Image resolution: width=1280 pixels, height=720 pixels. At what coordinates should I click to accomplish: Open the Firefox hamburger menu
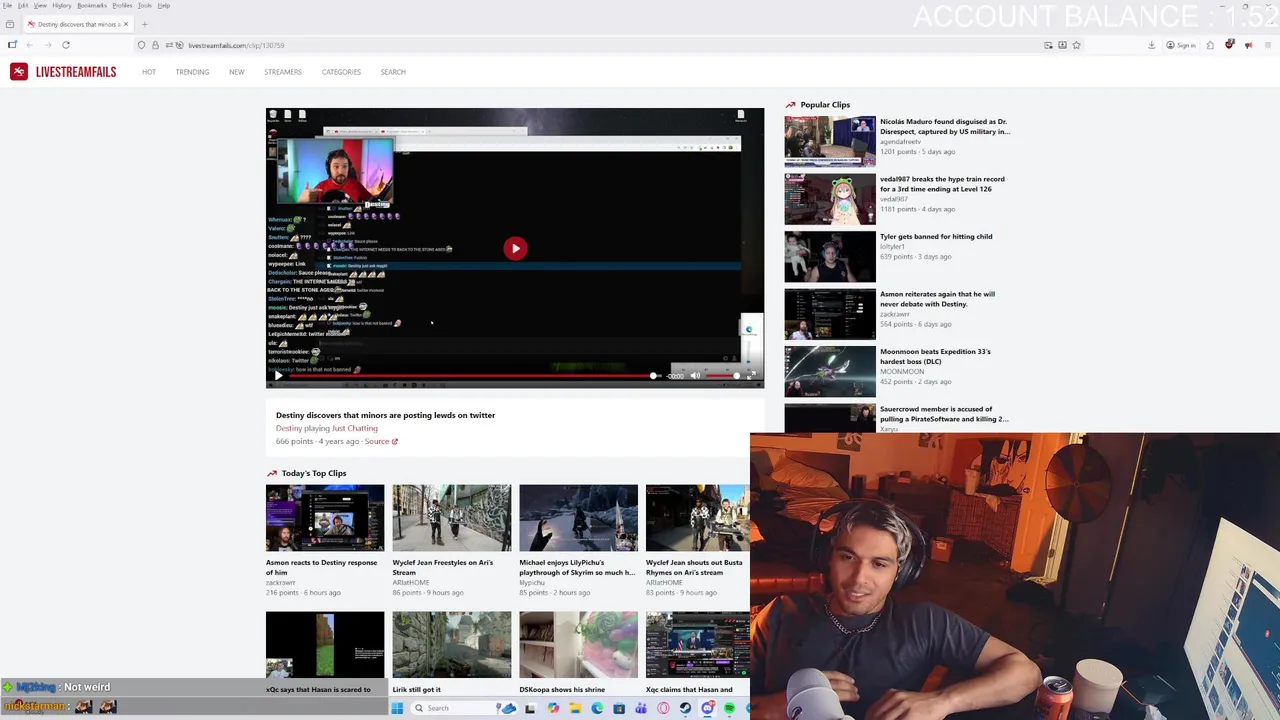pos(1266,45)
